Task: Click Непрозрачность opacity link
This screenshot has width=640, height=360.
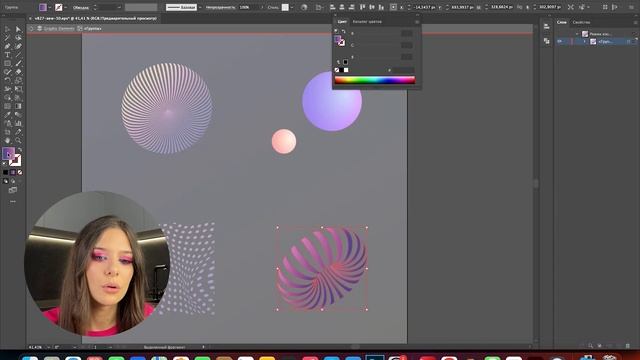Action: pyautogui.click(x=220, y=7)
